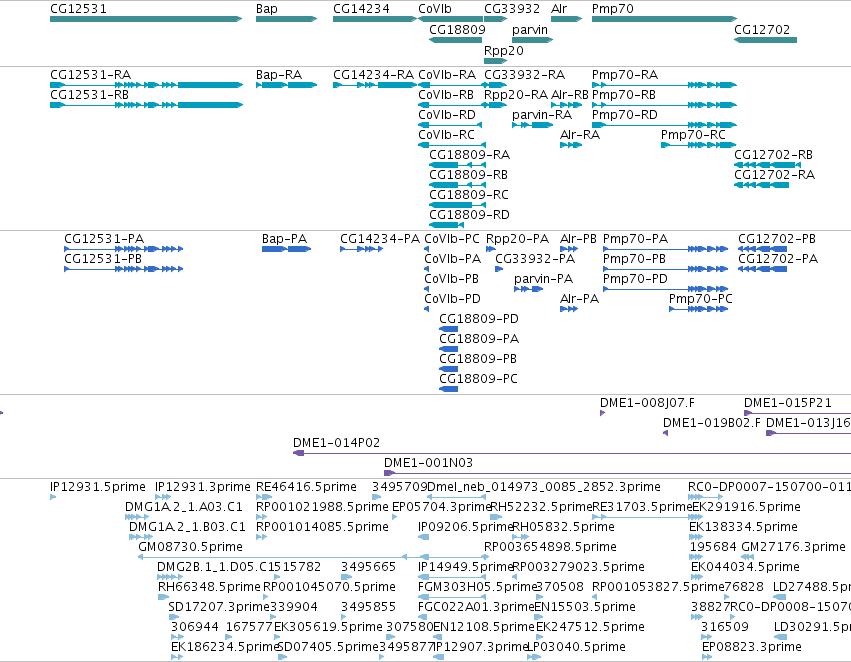
Task: Click the Bap gene label
Action: tap(266, 9)
